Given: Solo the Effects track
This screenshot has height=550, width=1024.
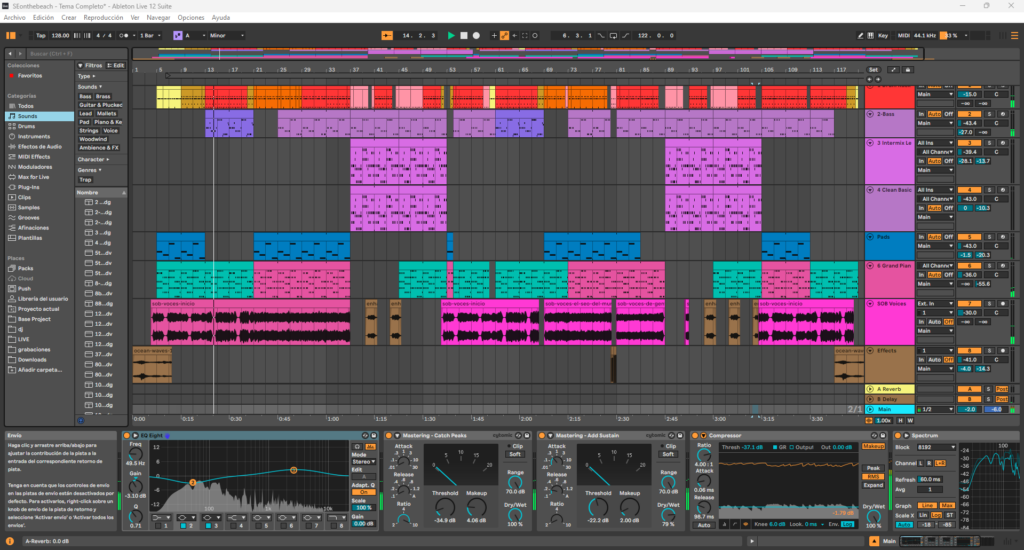Looking at the screenshot, I should pyautogui.click(x=989, y=351).
